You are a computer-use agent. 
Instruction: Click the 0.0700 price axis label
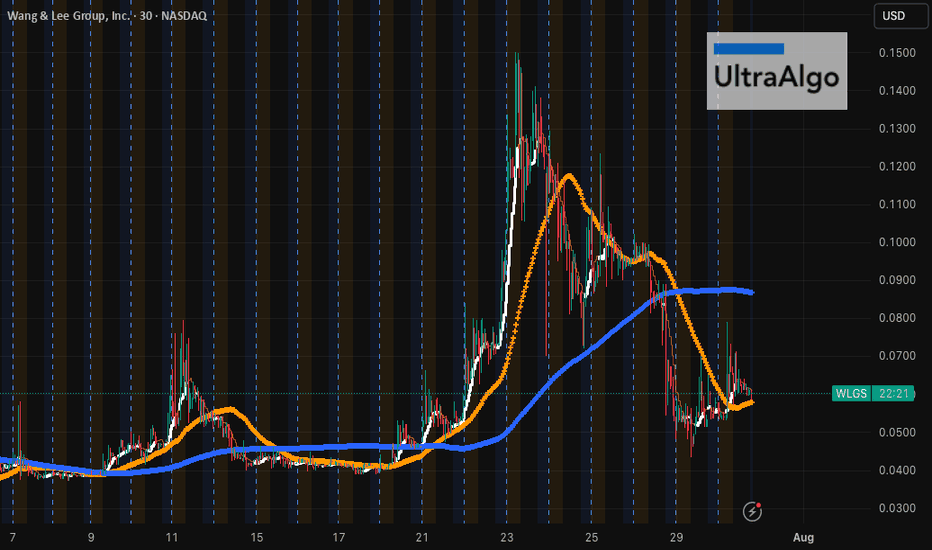click(x=897, y=356)
